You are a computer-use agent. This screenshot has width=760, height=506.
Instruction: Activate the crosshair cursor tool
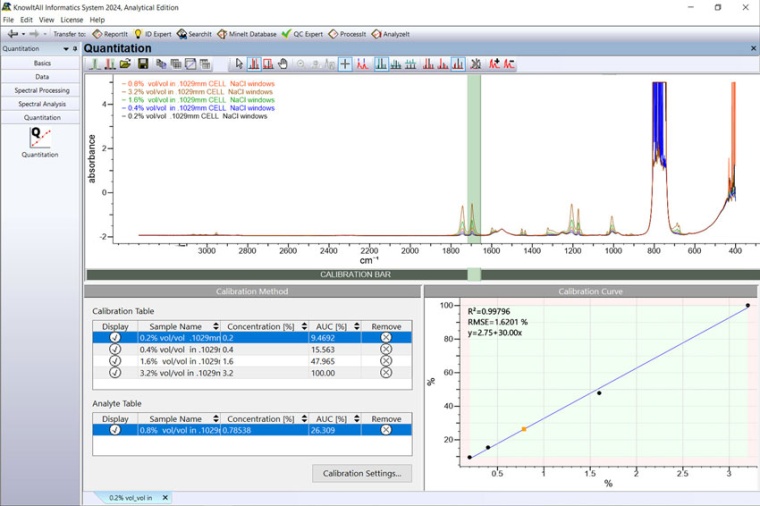click(x=345, y=64)
